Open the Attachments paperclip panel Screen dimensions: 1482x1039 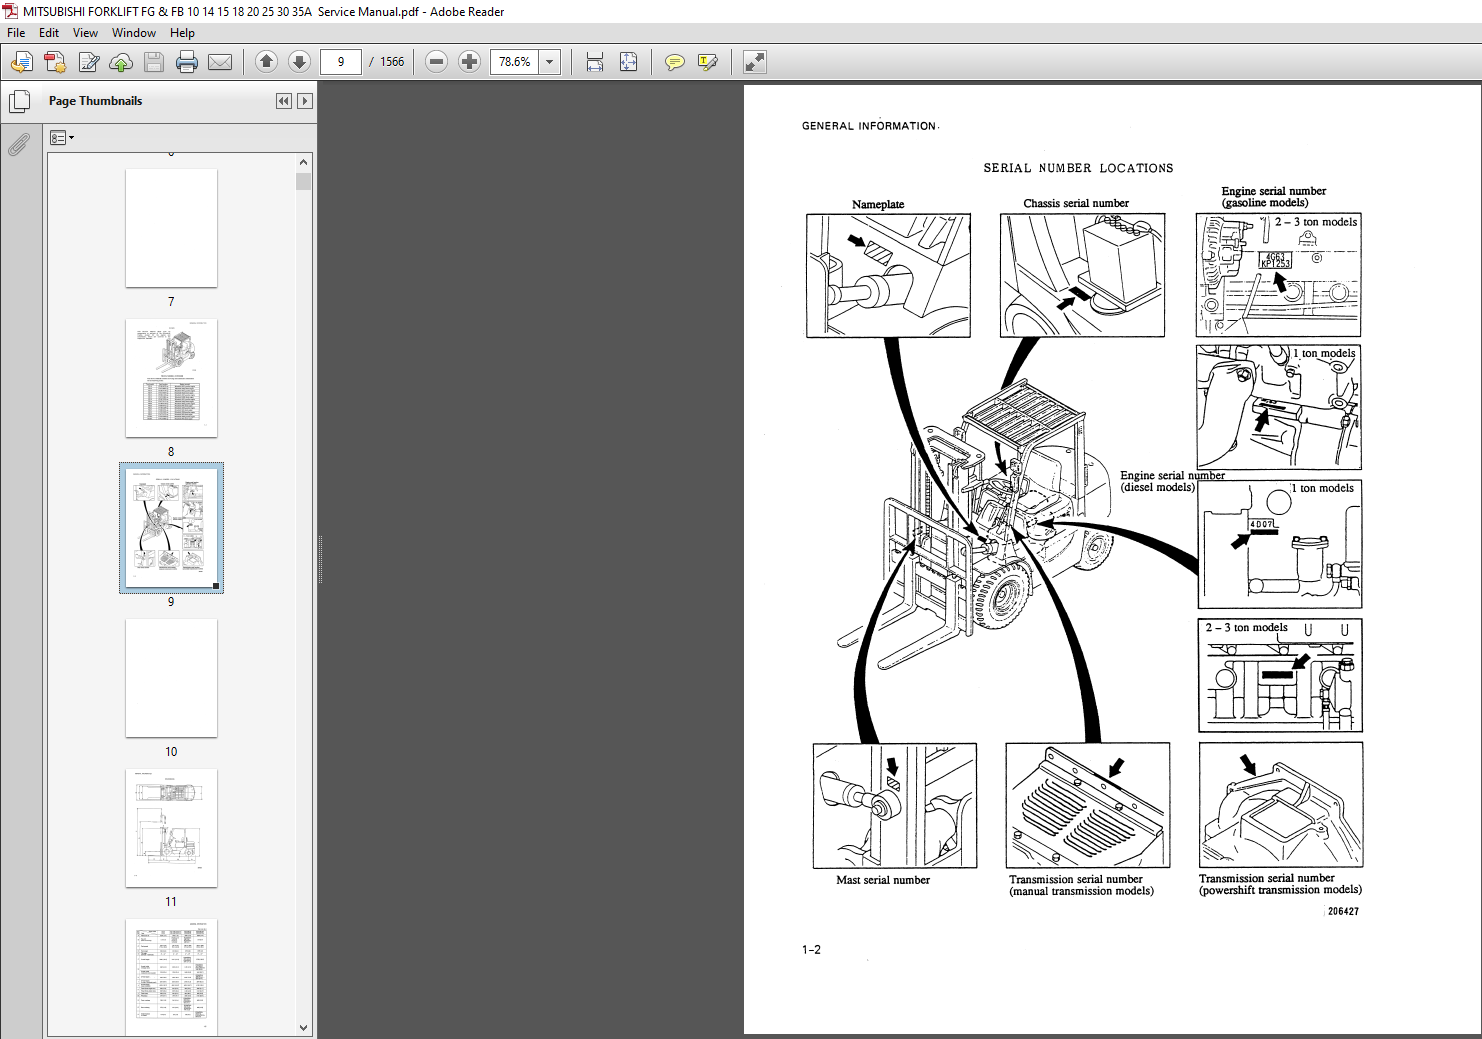coord(19,145)
